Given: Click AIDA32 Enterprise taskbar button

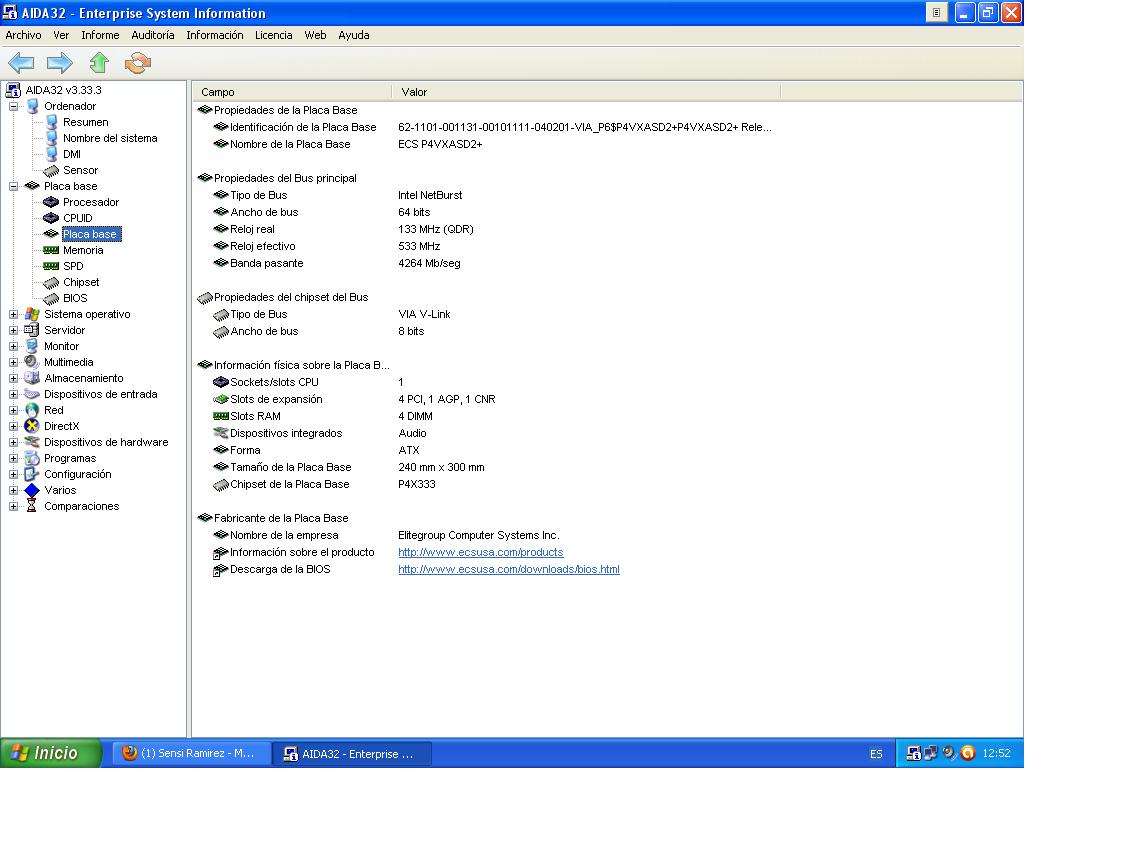Looking at the screenshot, I should tap(352, 754).
